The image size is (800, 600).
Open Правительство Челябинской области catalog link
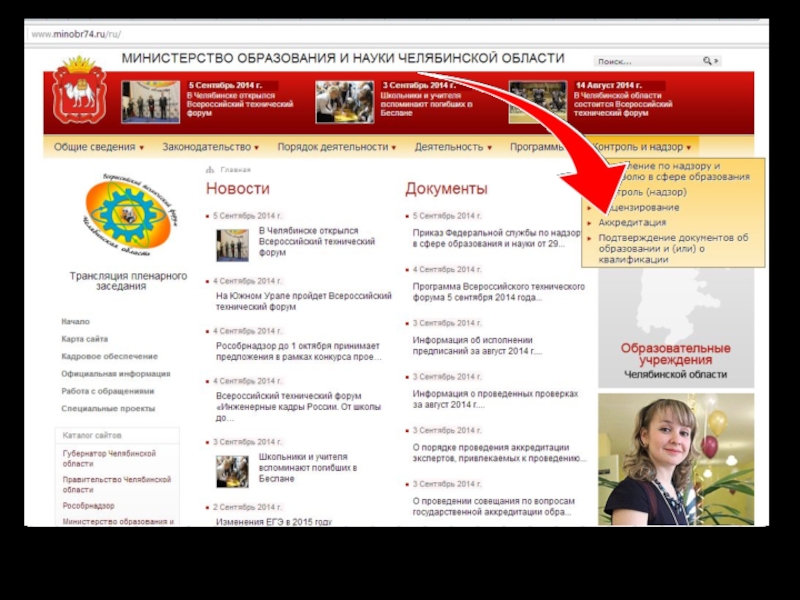coord(117,484)
